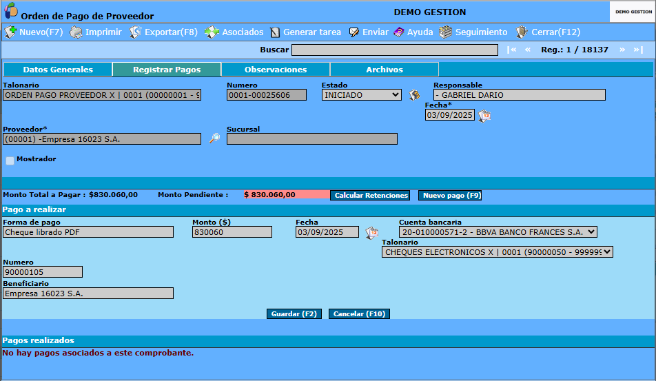This screenshot has height=381, width=656.
Task: Click the Reg.: 1 / 18137 counter
Action: (x=574, y=50)
